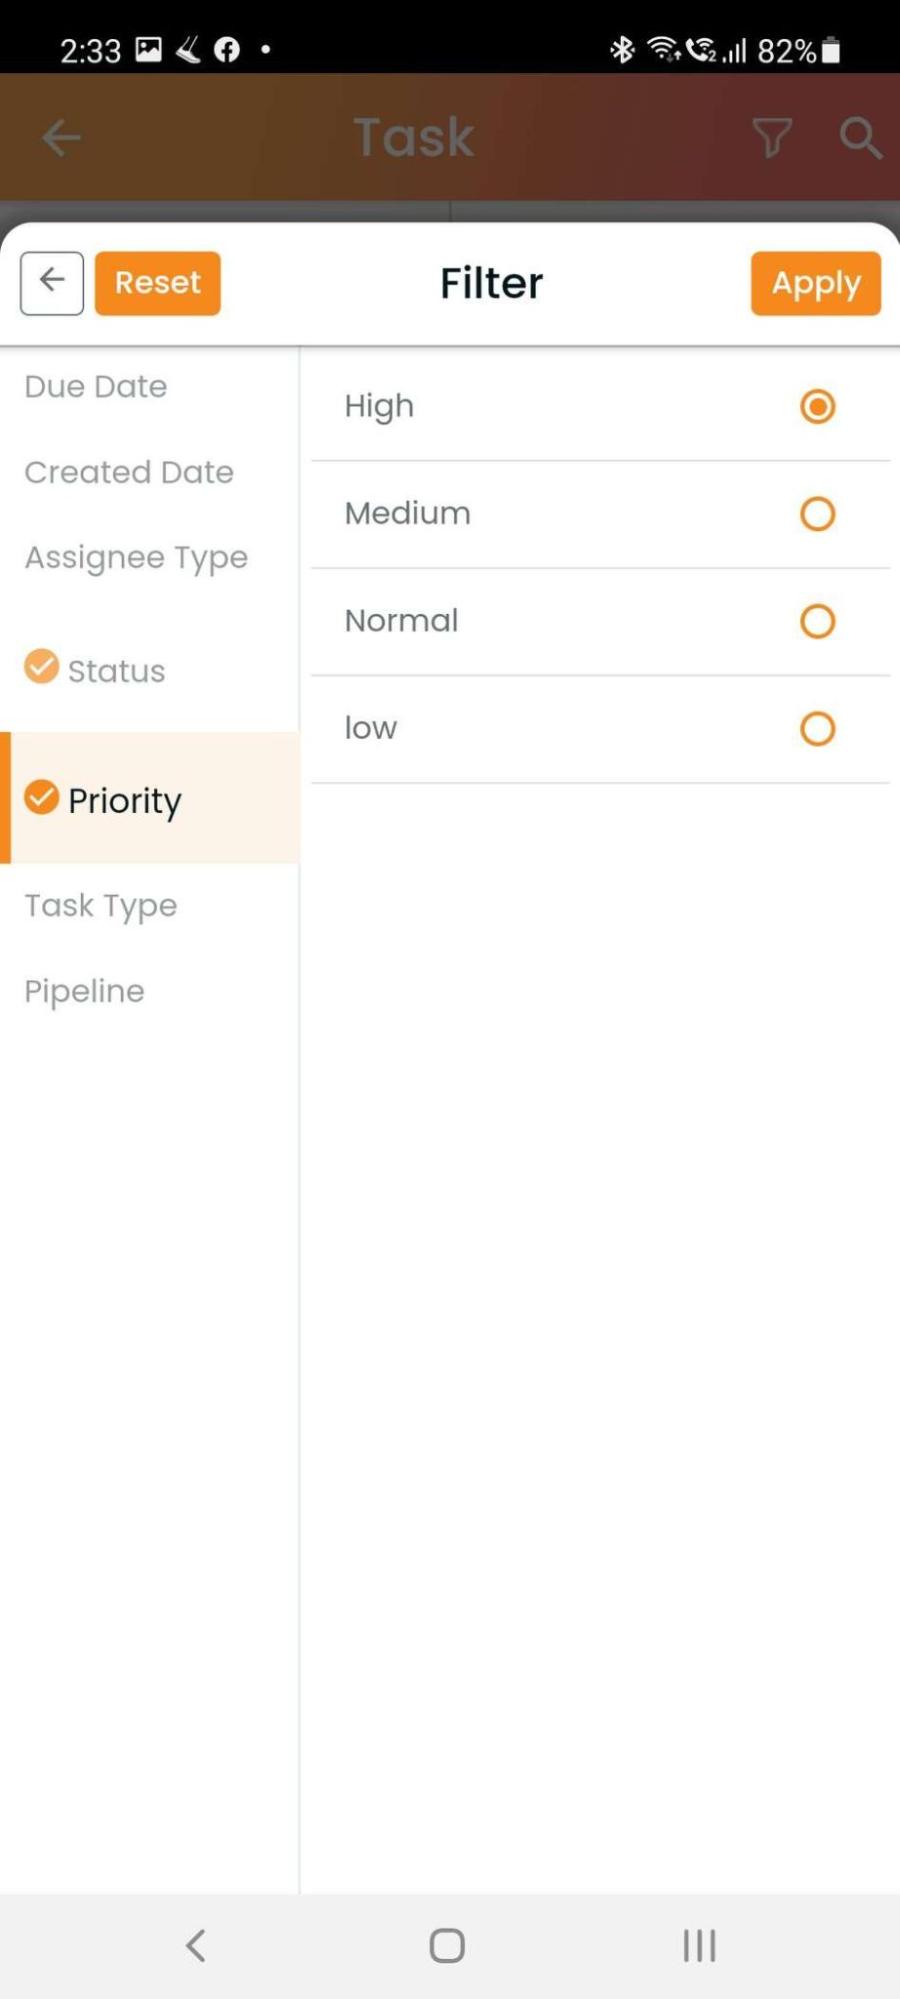Select the Medium priority radio button
Image resolution: width=900 pixels, height=1999 pixels.
(817, 514)
